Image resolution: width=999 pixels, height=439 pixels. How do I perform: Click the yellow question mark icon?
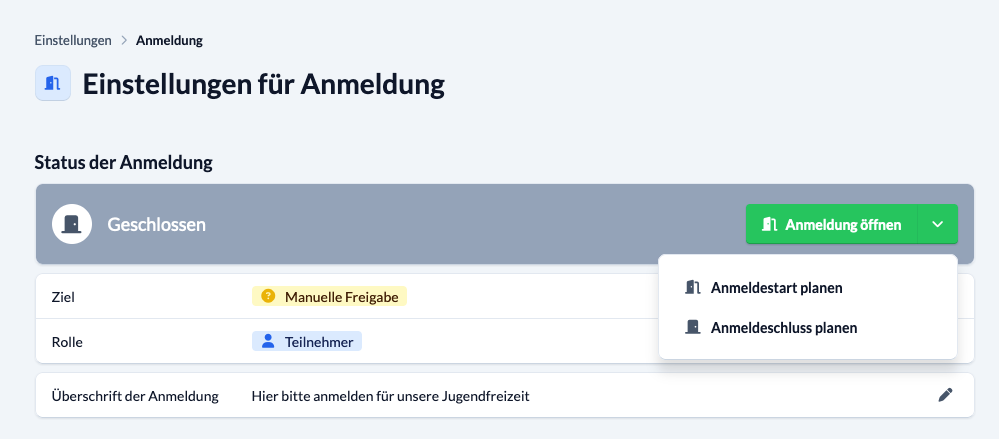268,296
